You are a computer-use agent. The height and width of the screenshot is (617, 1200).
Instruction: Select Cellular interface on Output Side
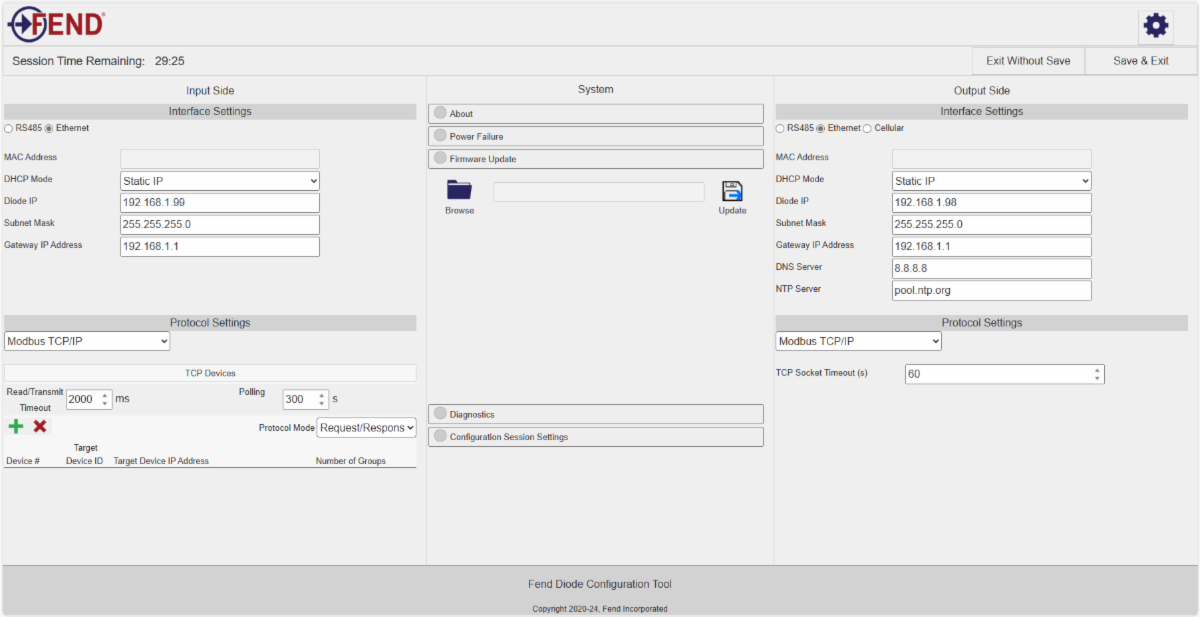point(867,128)
